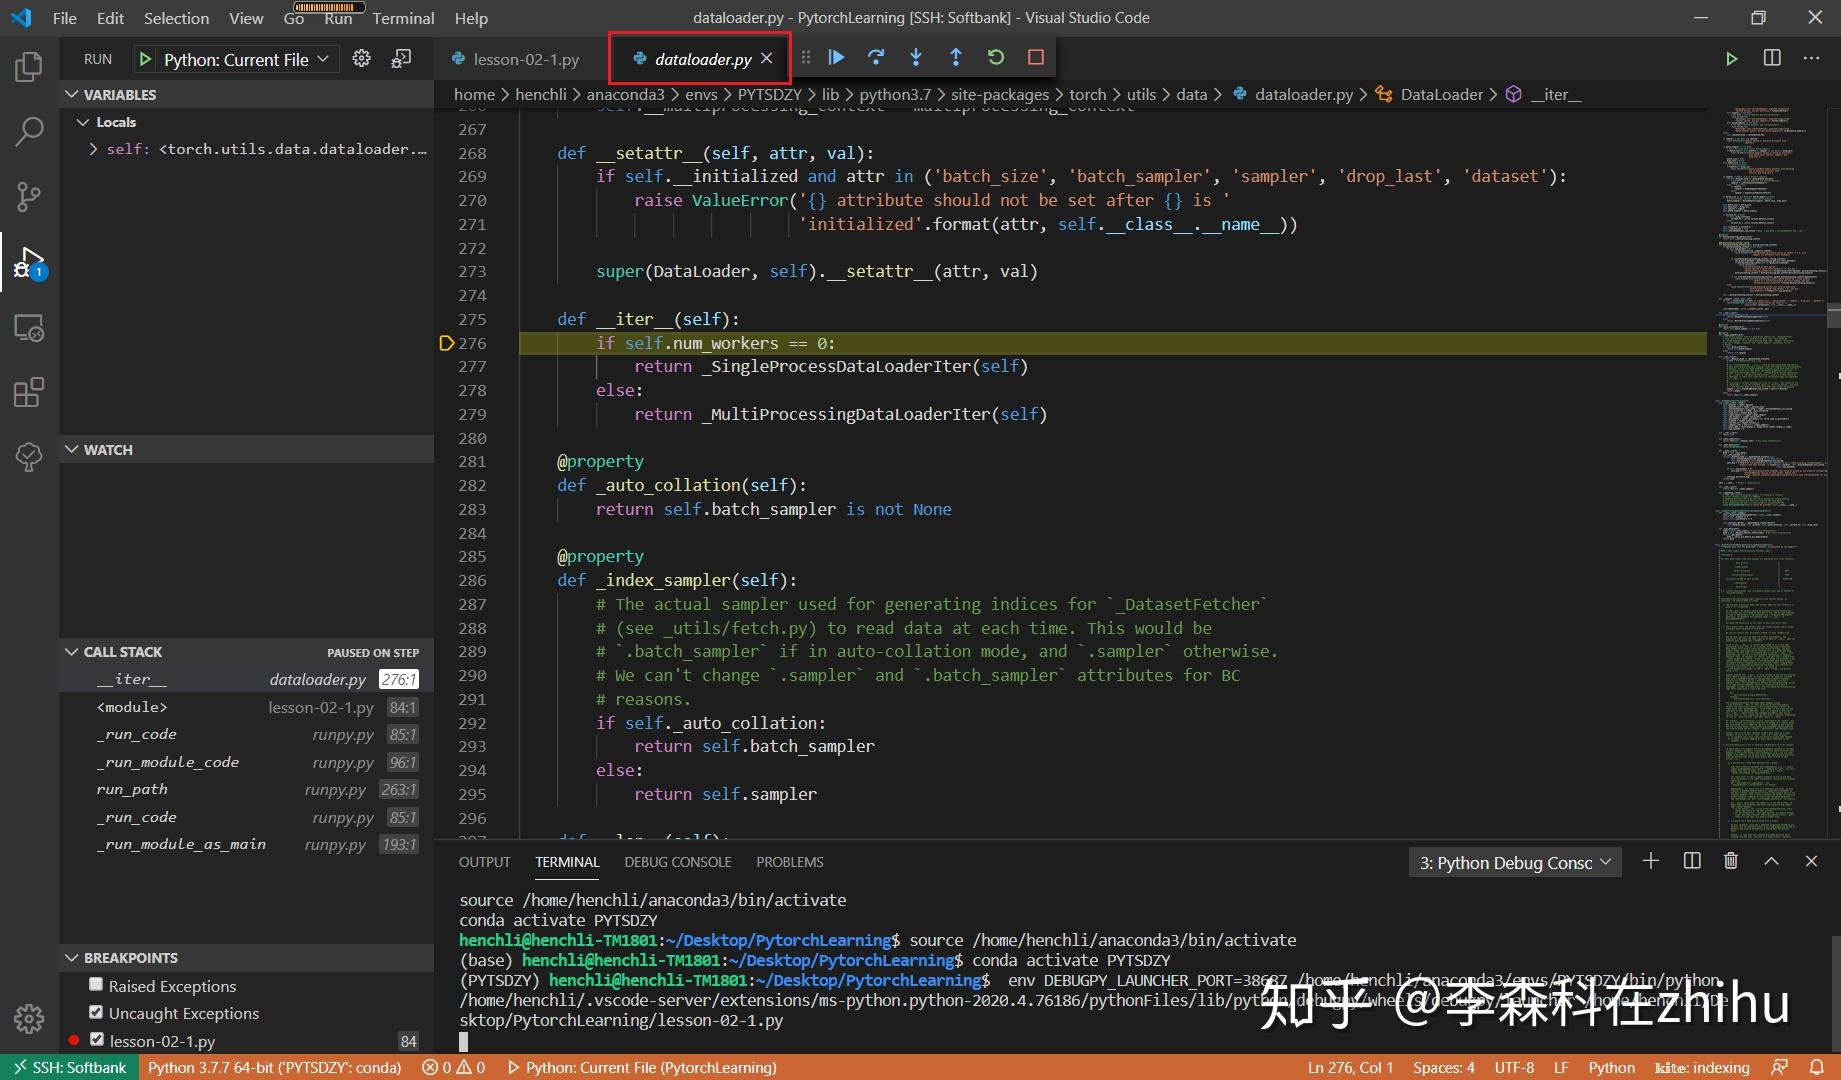The width and height of the screenshot is (1841, 1080).
Task: Switch to the DEBUG CONSOLE tab
Action: pyautogui.click(x=677, y=861)
